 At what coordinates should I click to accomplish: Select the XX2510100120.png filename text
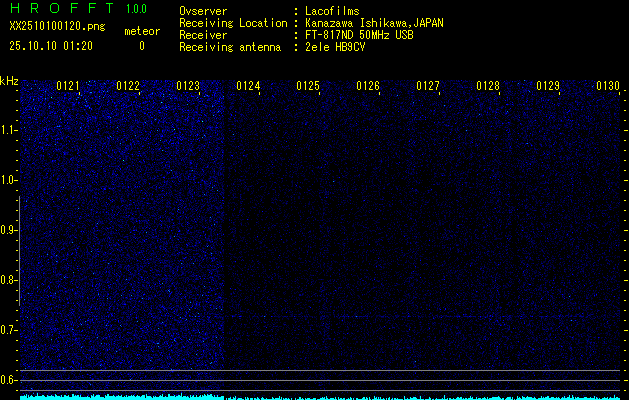(56, 27)
